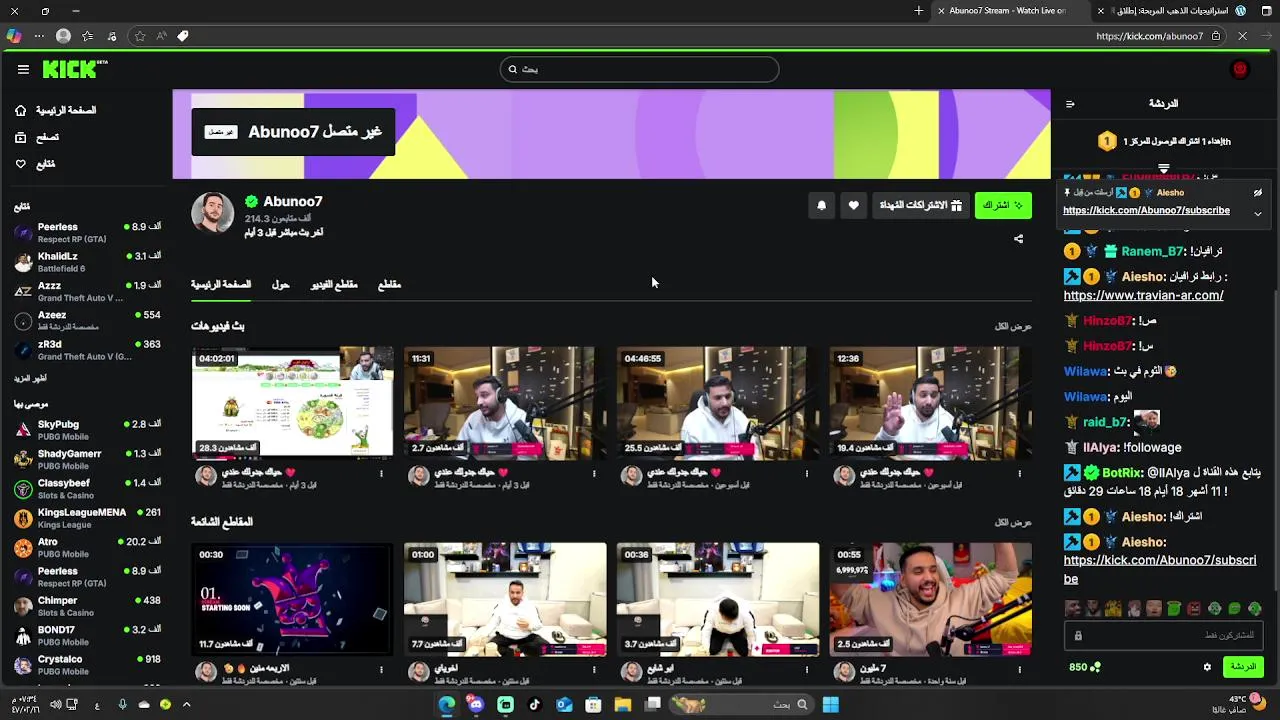Open Classybeef recommended channel
Screen dimensions: 1280x720
[x=87, y=489]
